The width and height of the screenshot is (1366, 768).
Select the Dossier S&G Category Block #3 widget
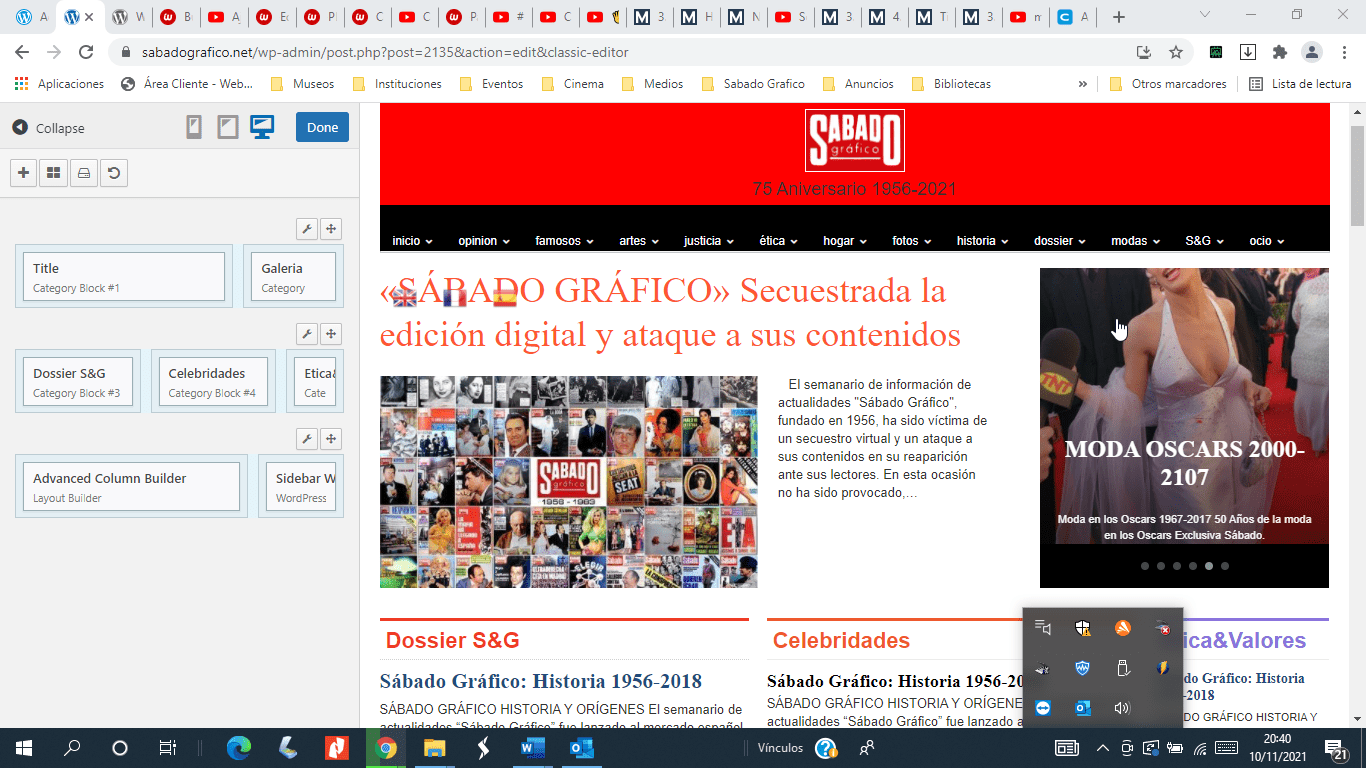[78, 382]
